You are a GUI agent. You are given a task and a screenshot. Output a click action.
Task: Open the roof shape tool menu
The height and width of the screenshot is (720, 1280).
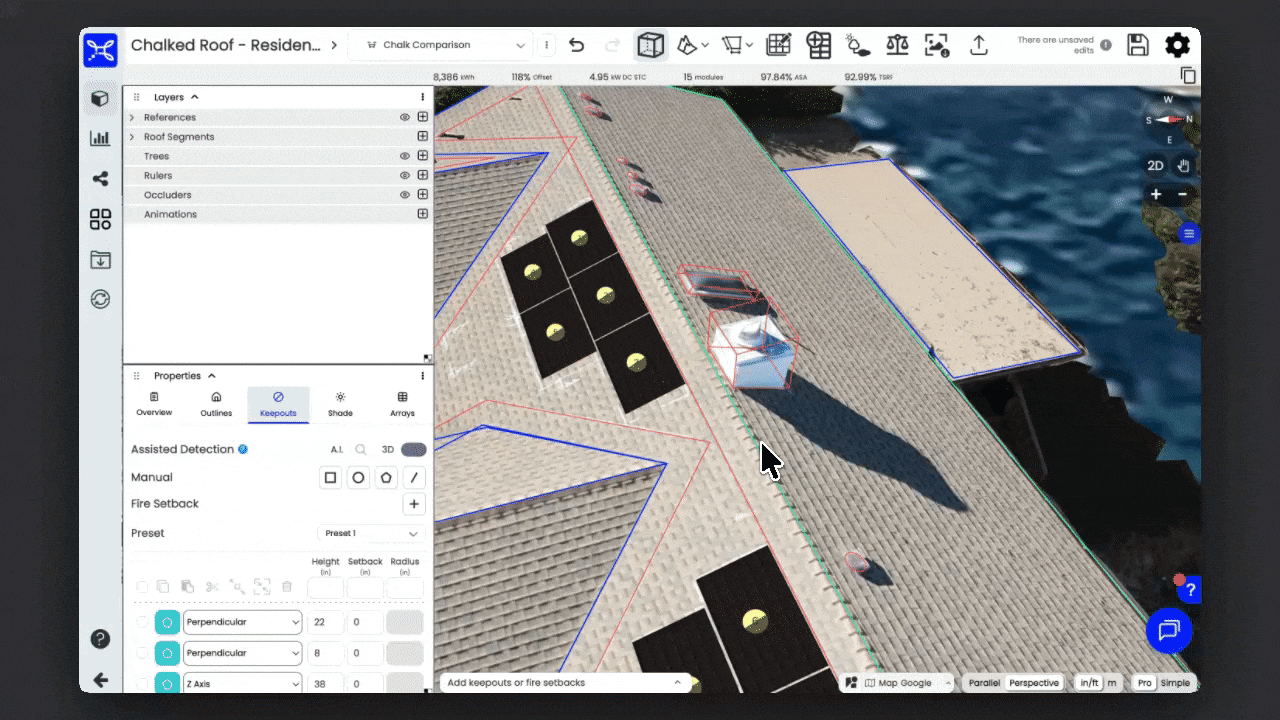[x=692, y=45]
